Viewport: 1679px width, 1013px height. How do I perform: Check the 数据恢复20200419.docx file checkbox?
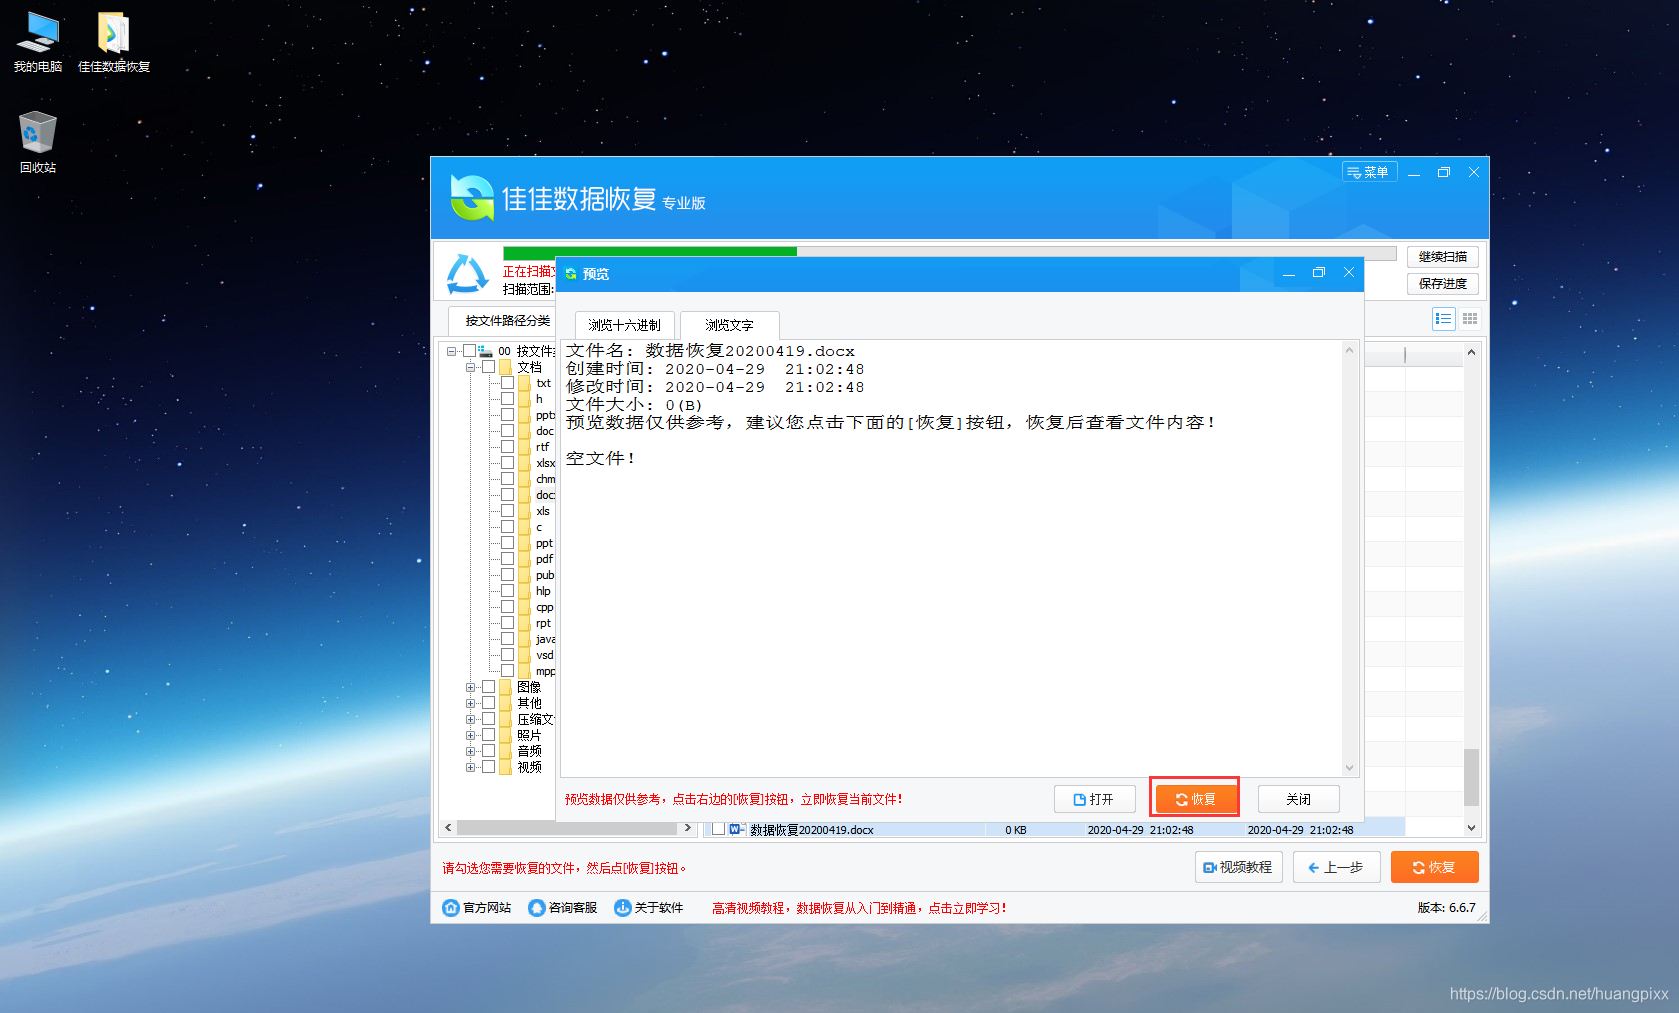718,829
